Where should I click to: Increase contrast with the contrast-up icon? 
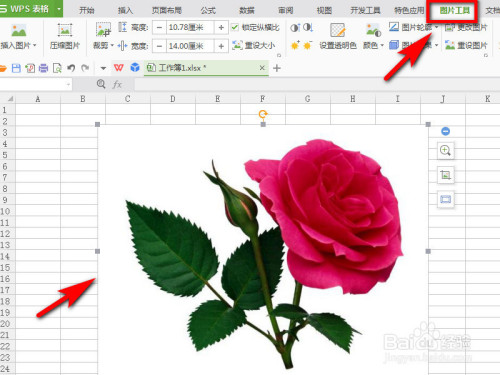coord(295,27)
